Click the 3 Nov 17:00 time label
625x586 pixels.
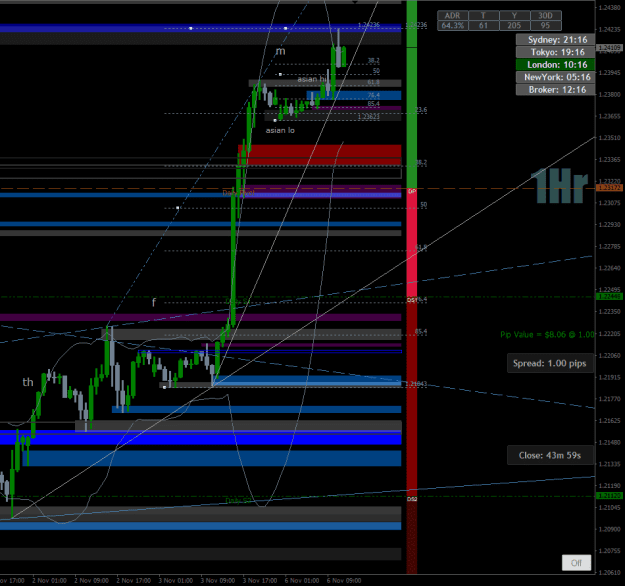260,580
